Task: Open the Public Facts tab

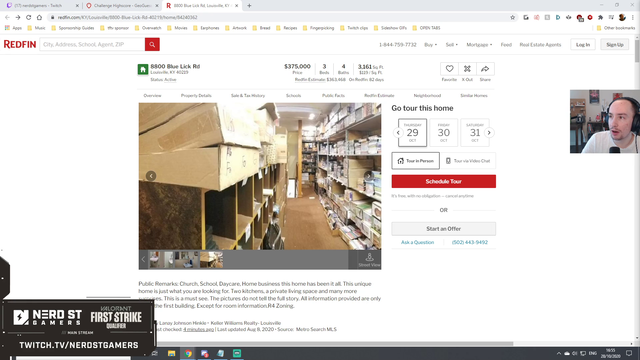Action: (x=333, y=96)
